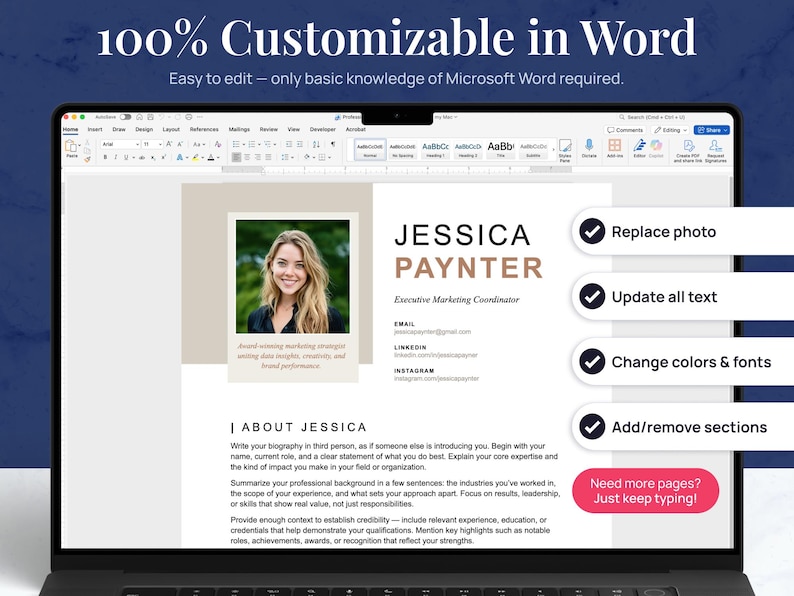Switch to the Layout tab
Screen dimensions: 794x596
pos(171,130)
